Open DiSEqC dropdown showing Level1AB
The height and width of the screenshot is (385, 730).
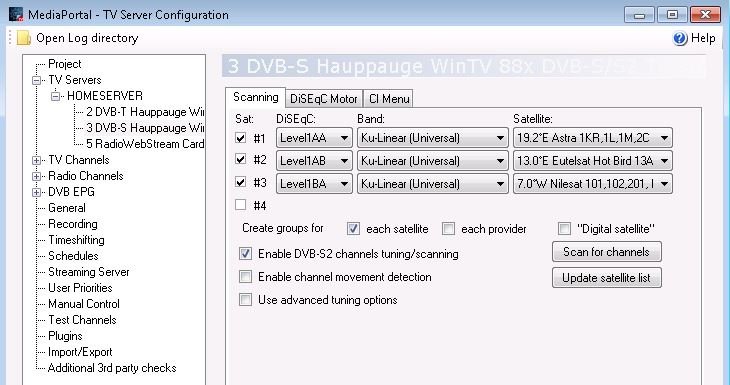[x=314, y=161]
